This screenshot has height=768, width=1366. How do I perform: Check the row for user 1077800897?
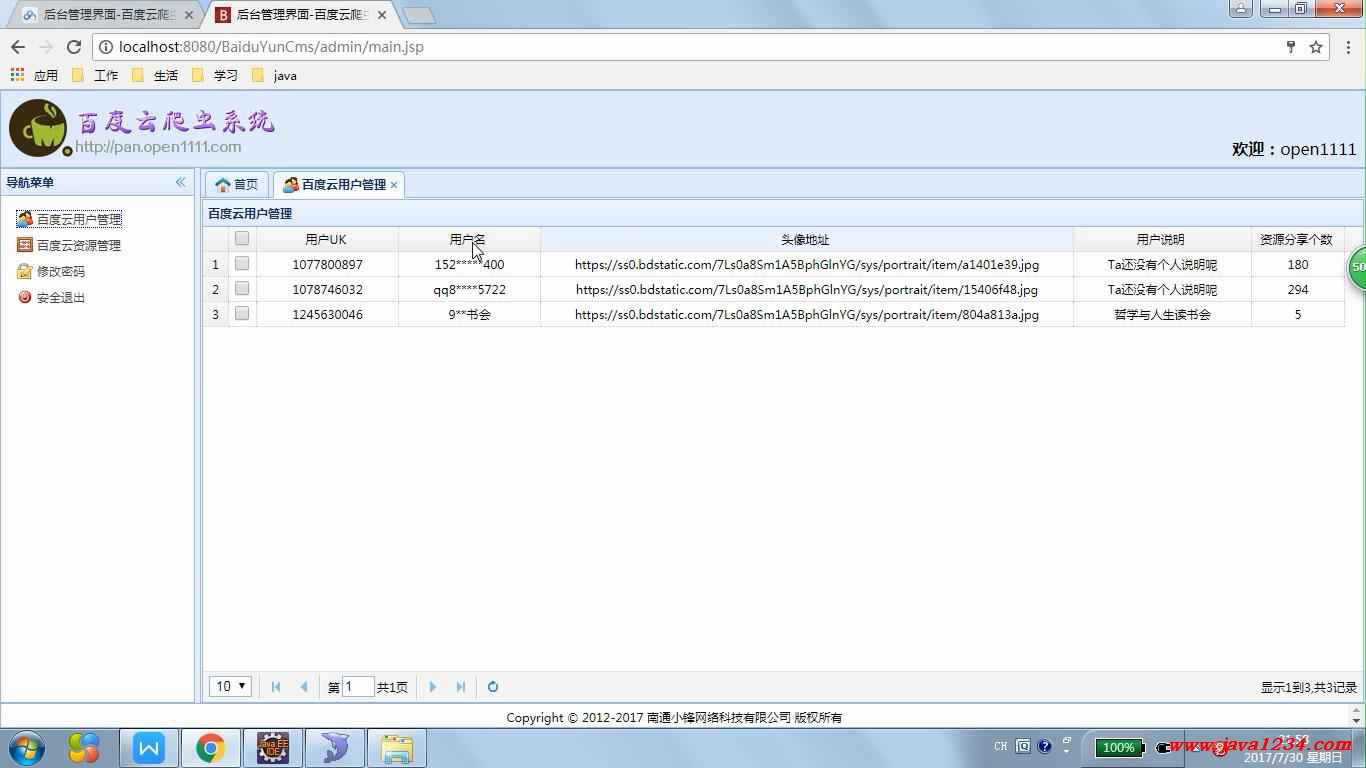tap(242, 264)
